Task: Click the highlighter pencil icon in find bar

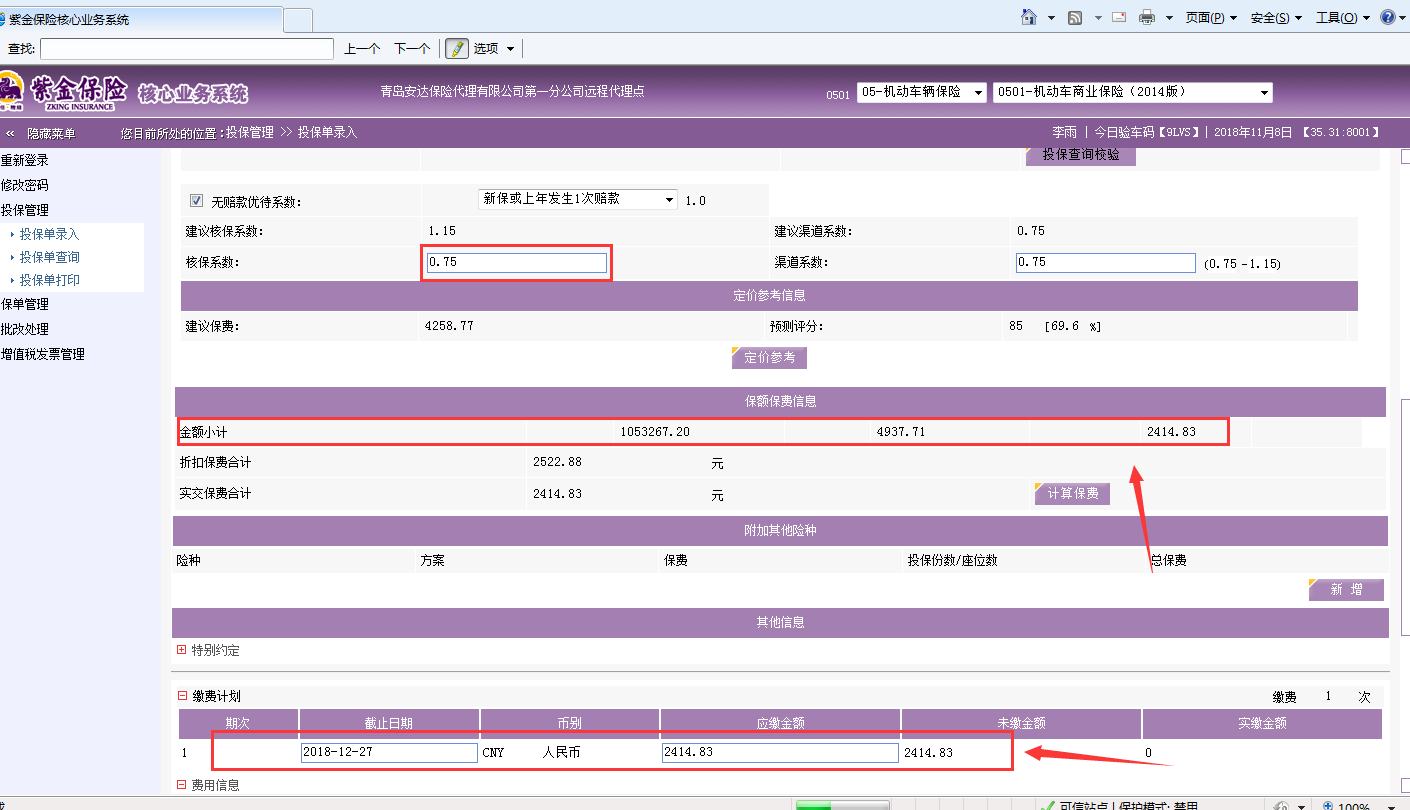Action: [x=457, y=48]
